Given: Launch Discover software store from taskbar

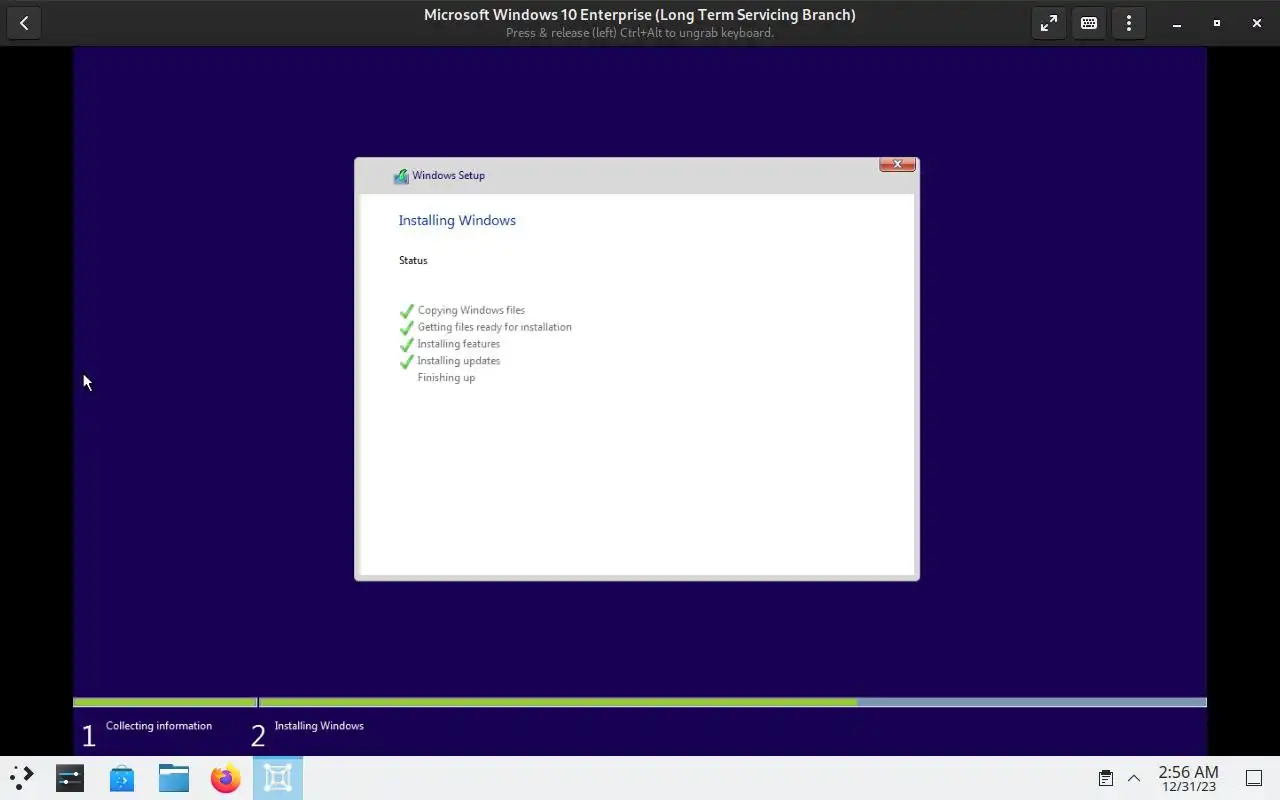Looking at the screenshot, I should tap(122, 778).
